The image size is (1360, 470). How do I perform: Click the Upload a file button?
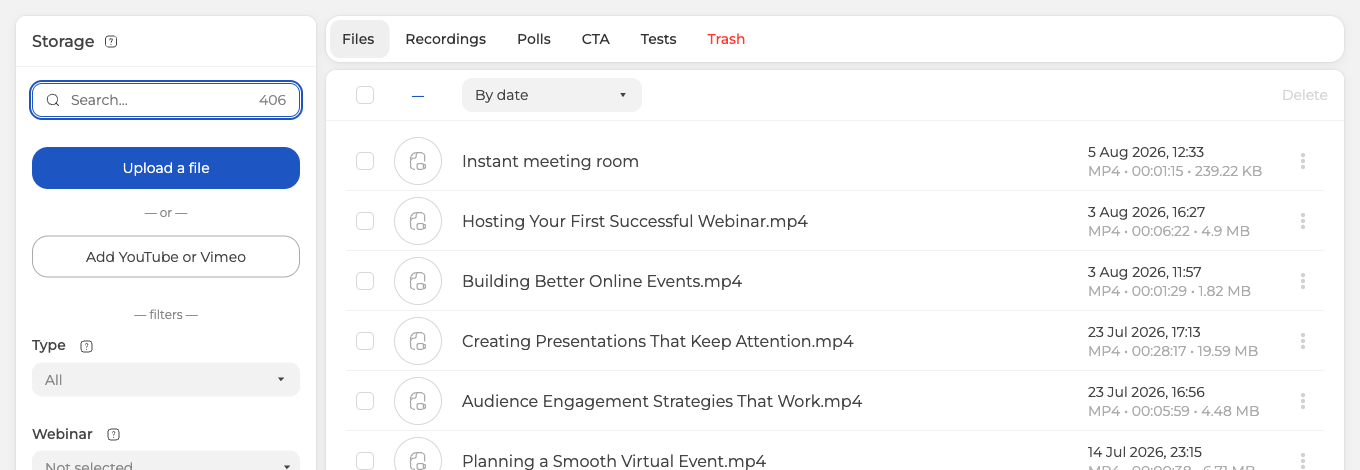[166, 168]
